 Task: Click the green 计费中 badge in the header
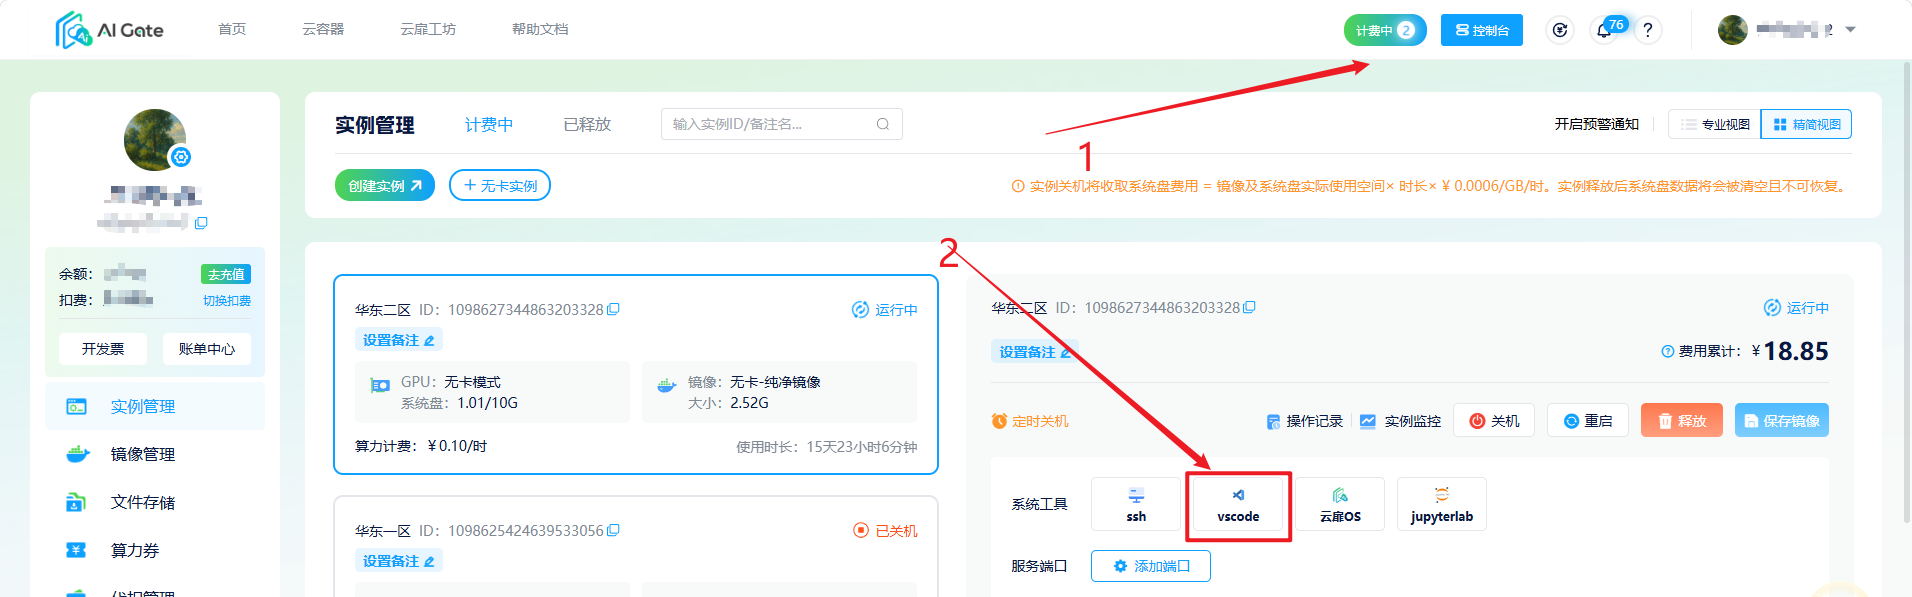[x=1385, y=30]
